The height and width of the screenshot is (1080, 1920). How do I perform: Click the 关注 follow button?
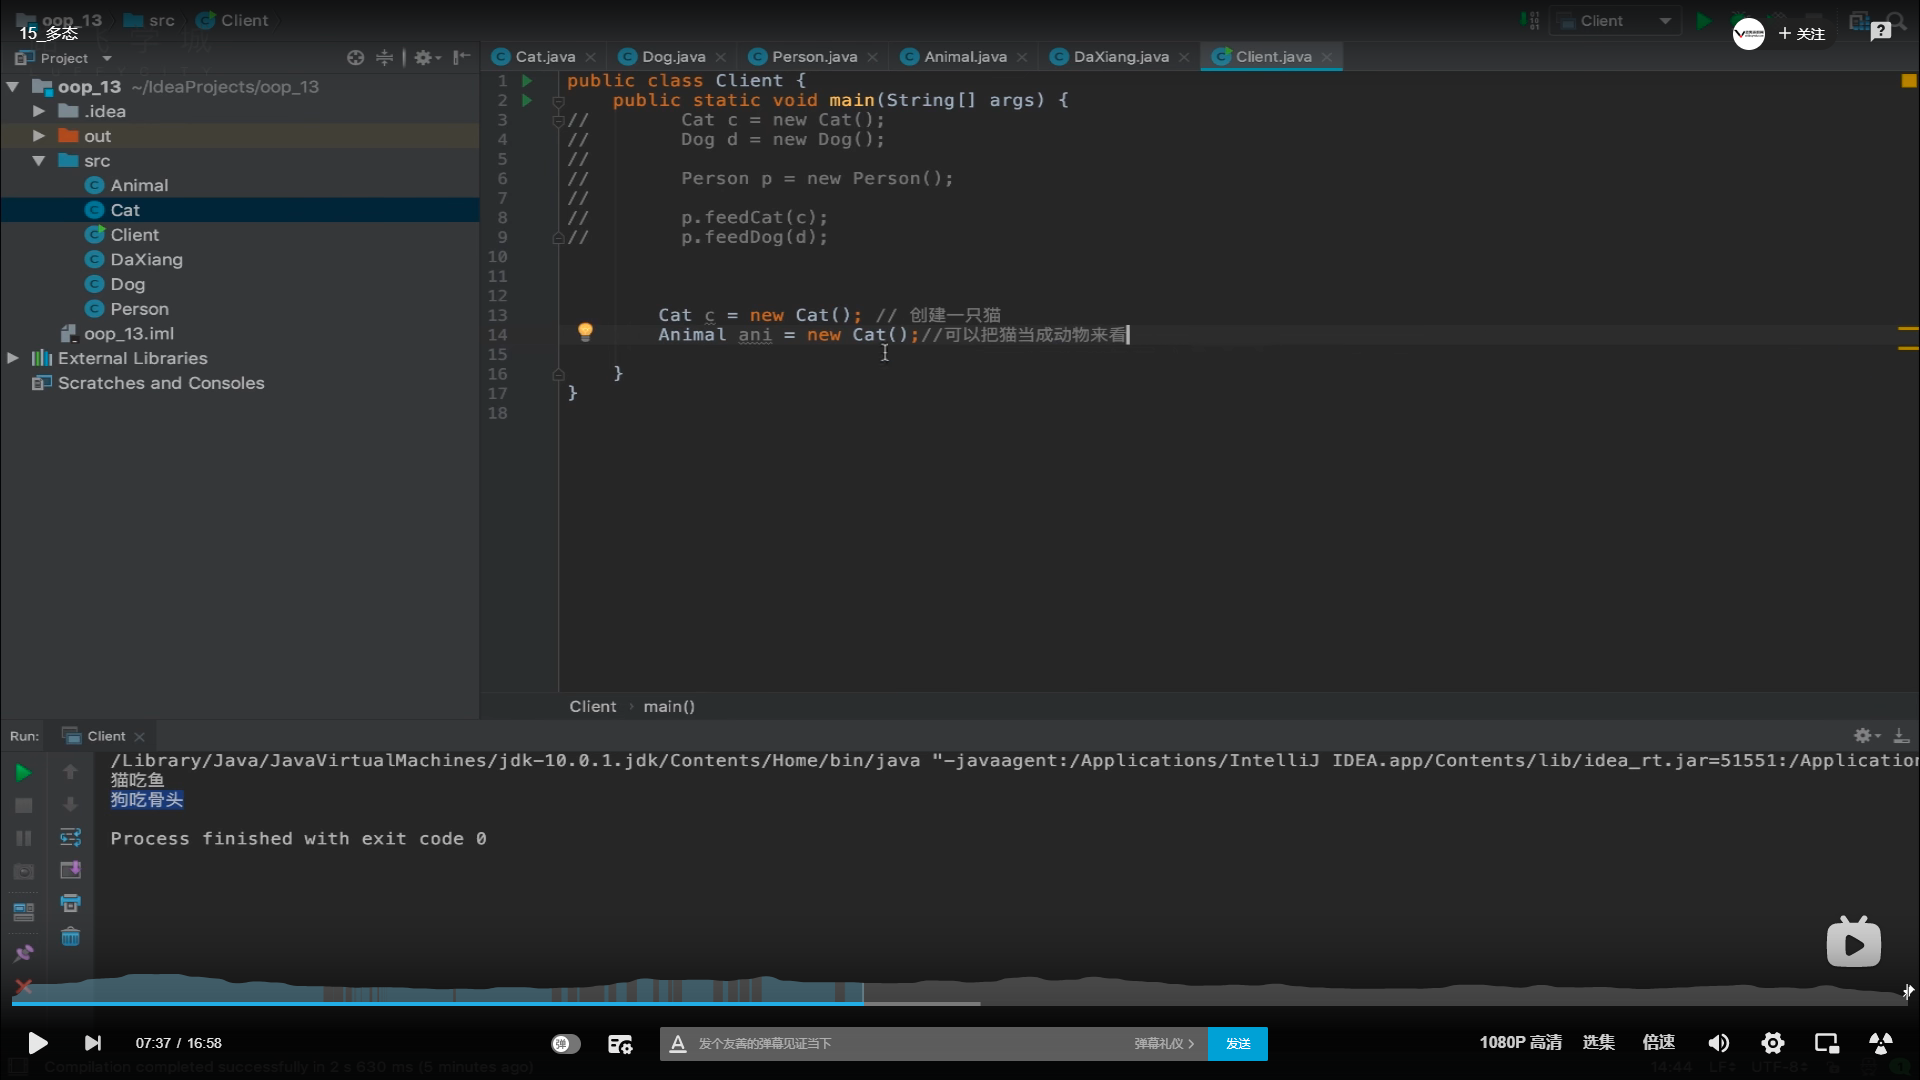[1802, 34]
